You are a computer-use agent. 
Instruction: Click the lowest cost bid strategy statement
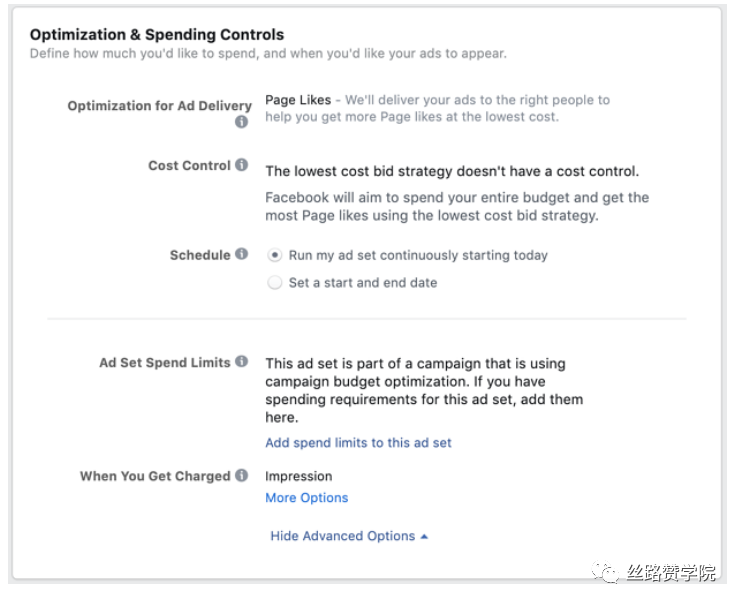coord(452,172)
